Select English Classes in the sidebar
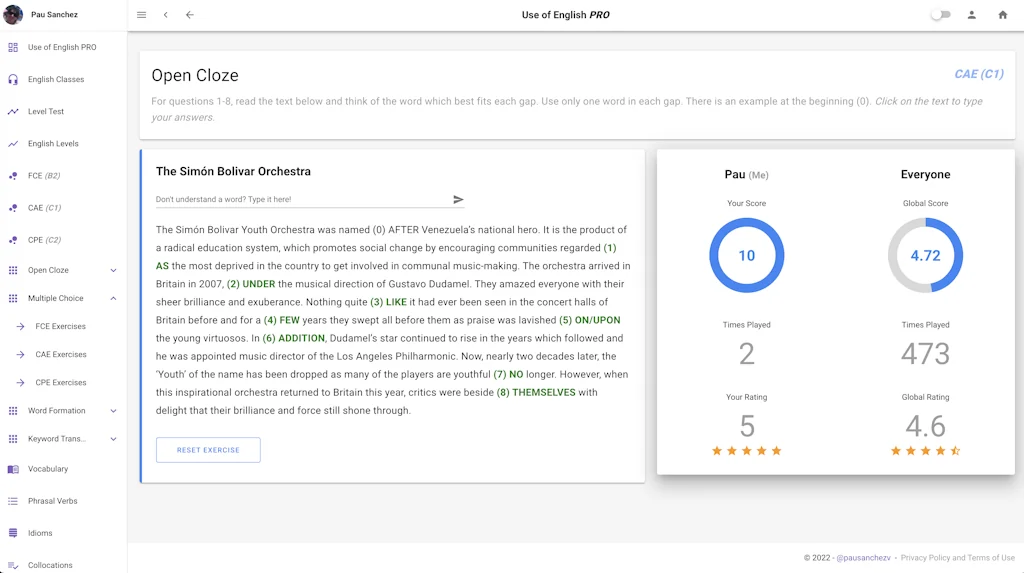This screenshot has width=1024, height=573. pyautogui.click(x=56, y=79)
